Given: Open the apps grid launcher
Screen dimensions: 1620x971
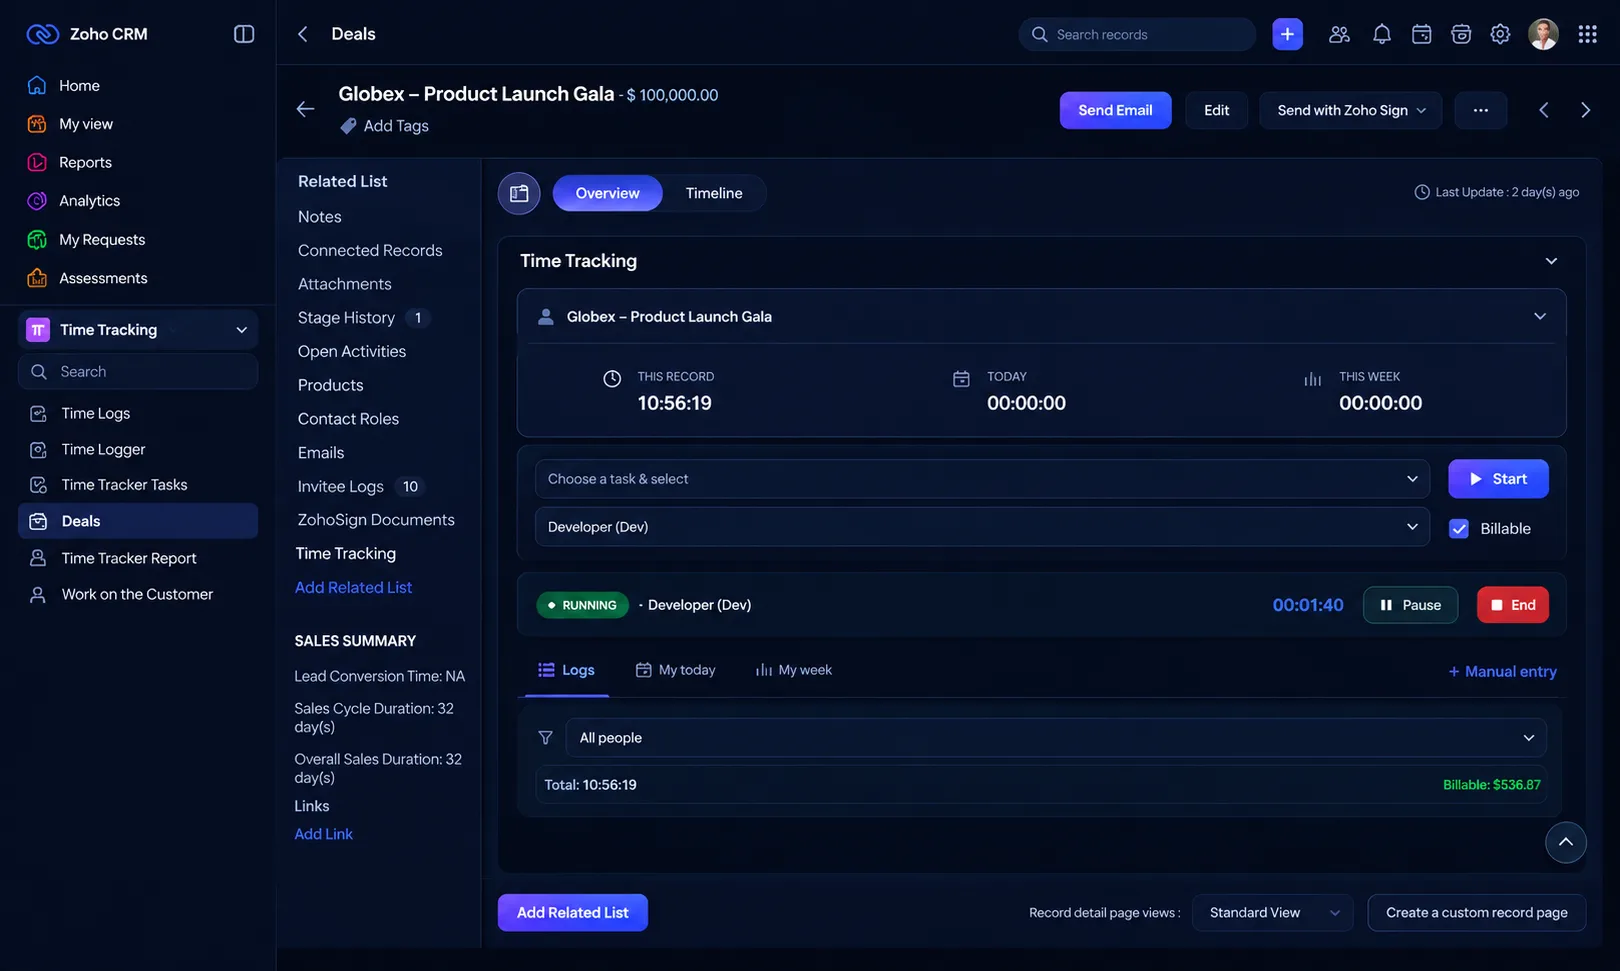Looking at the screenshot, I should [x=1587, y=34].
